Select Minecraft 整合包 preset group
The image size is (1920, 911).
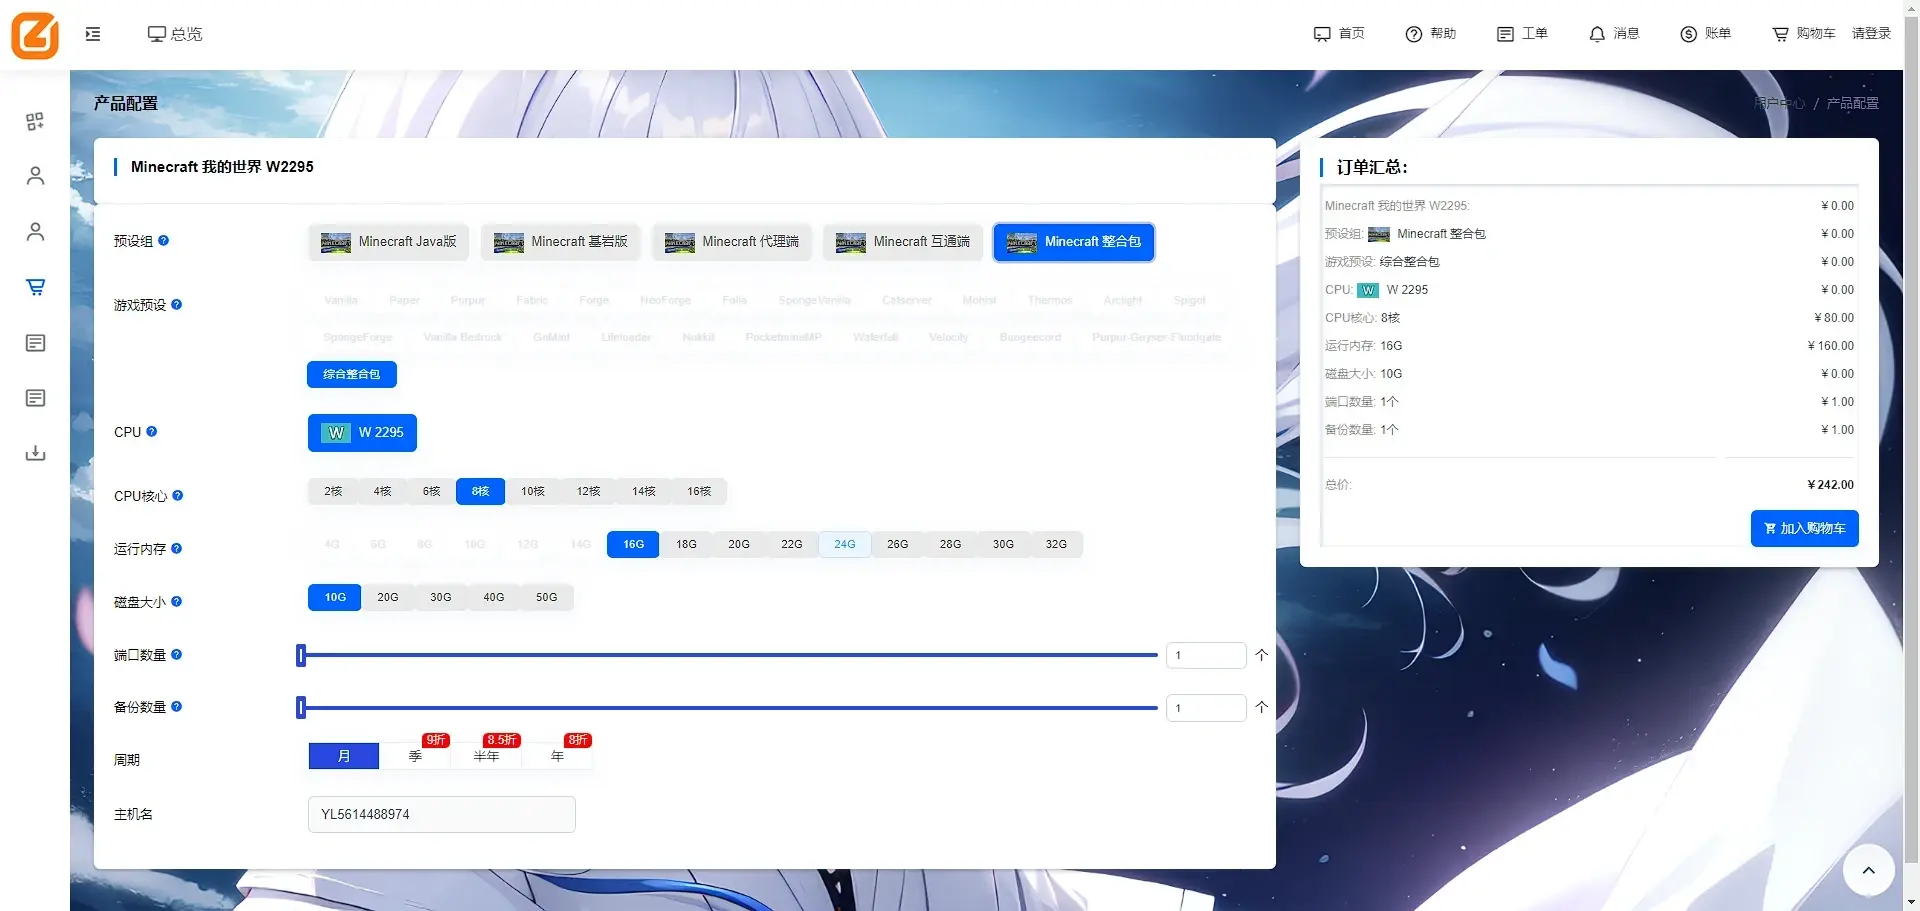click(x=1074, y=242)
